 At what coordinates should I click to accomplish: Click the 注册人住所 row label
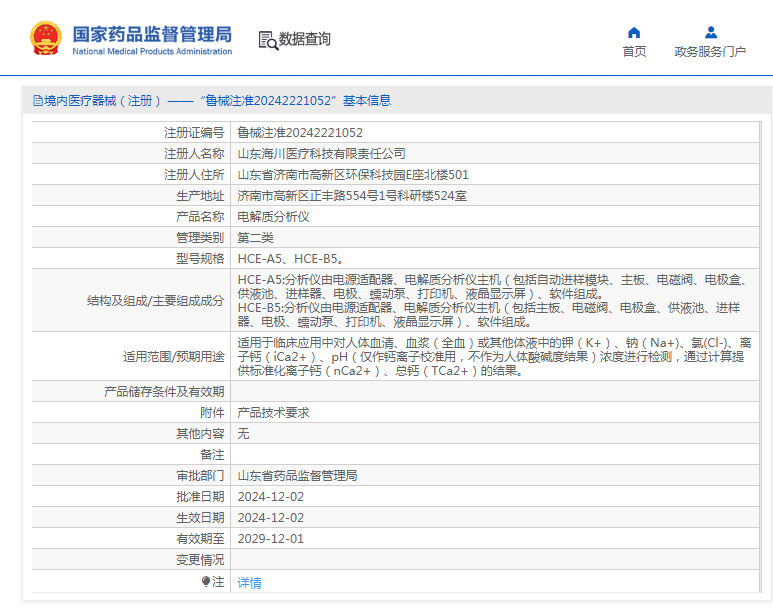pos(194,175)
